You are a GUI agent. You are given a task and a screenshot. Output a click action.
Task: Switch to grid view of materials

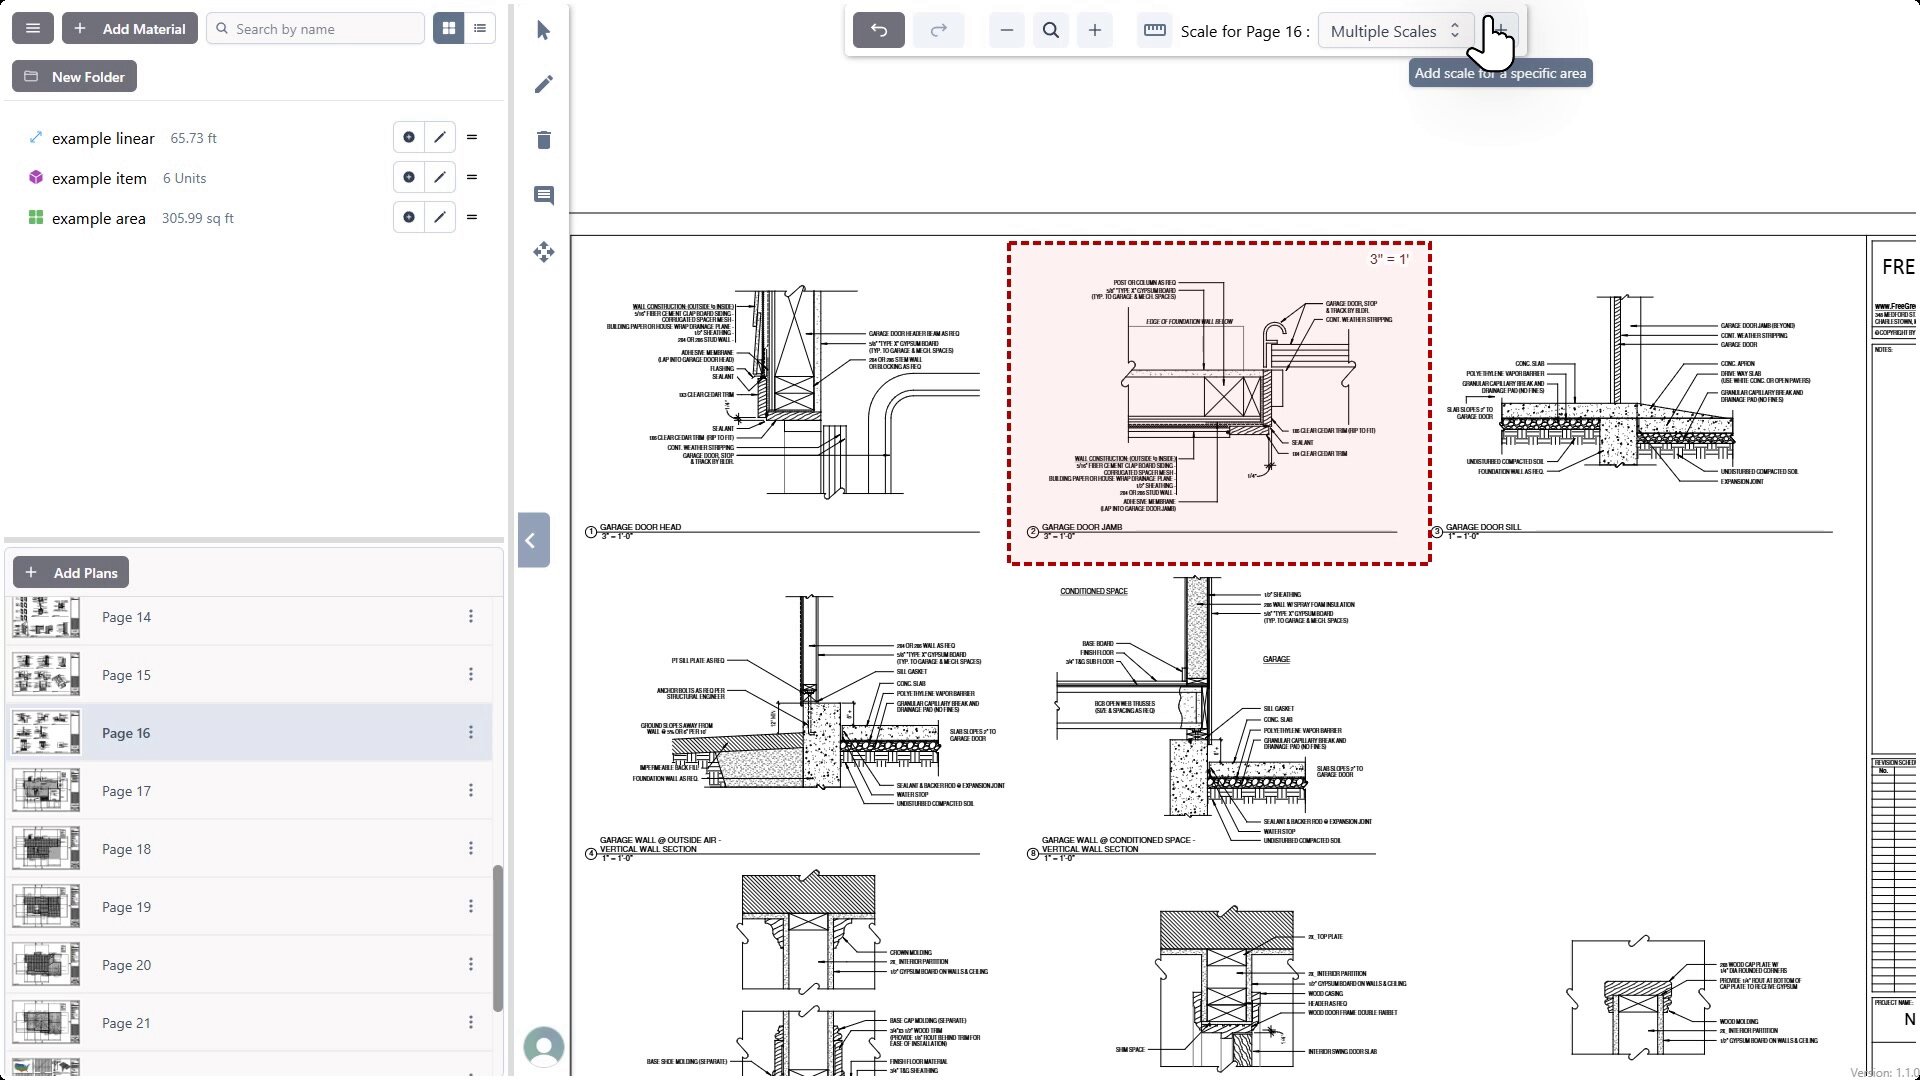click(449, 29)
